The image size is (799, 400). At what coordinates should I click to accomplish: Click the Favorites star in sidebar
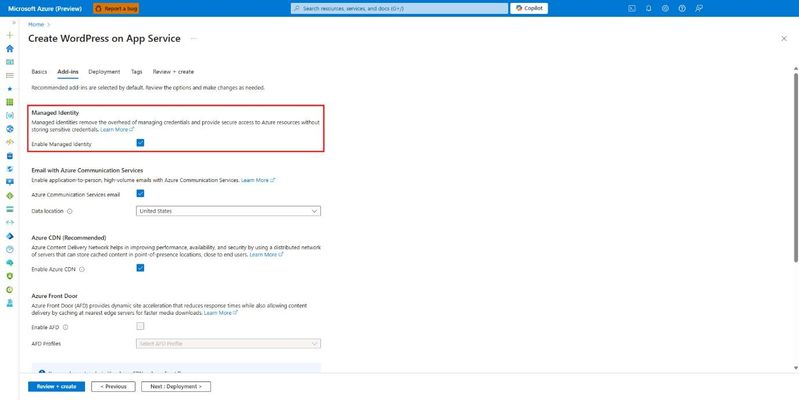click(9, 89)
